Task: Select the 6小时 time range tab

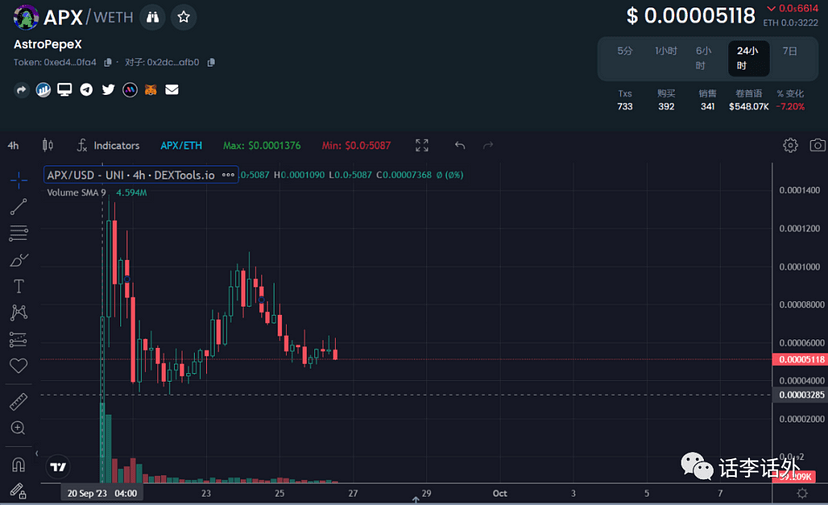Action: 703,58
